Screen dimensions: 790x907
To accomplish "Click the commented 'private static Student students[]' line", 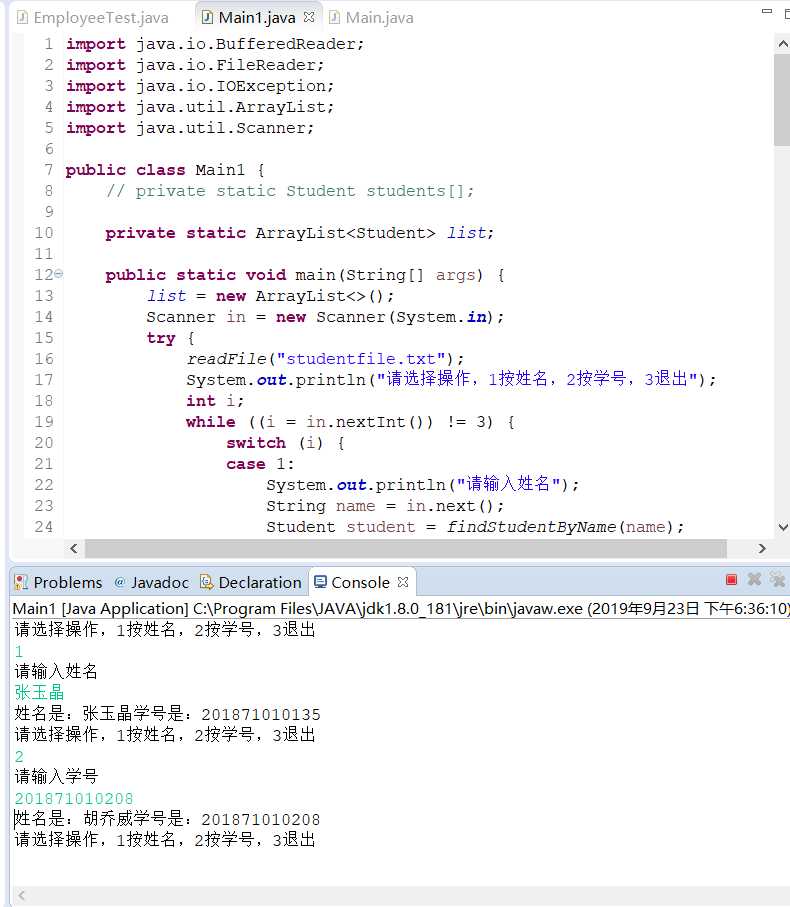I will [x=290, y=191].
